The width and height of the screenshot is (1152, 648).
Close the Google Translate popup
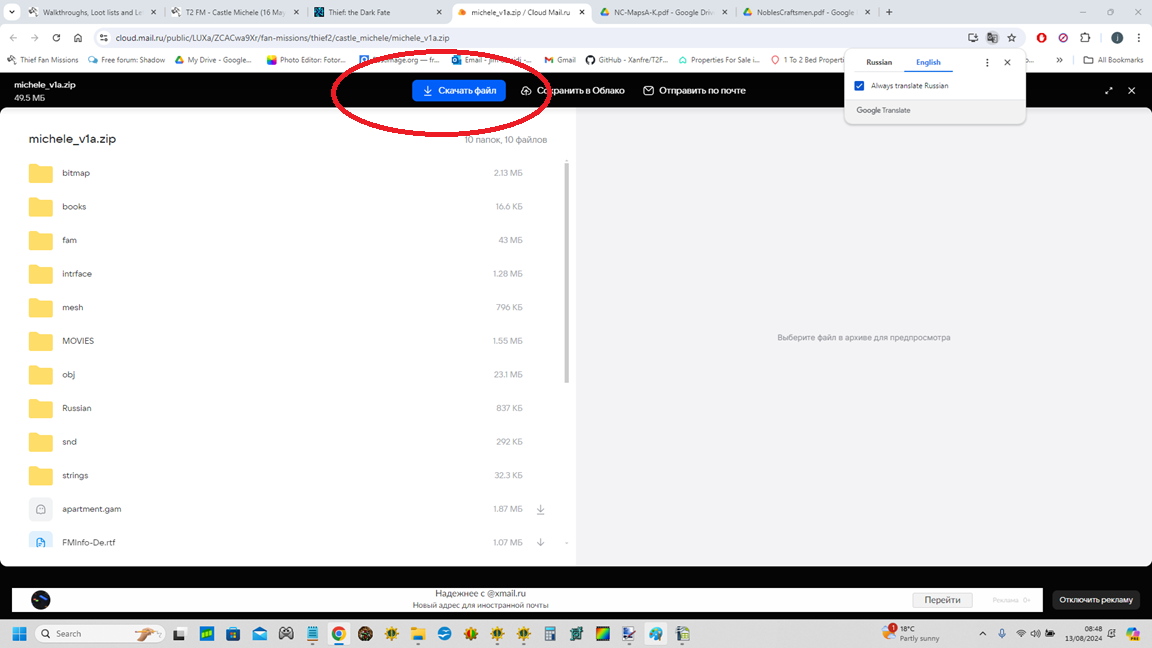[x=1007, y=62]
